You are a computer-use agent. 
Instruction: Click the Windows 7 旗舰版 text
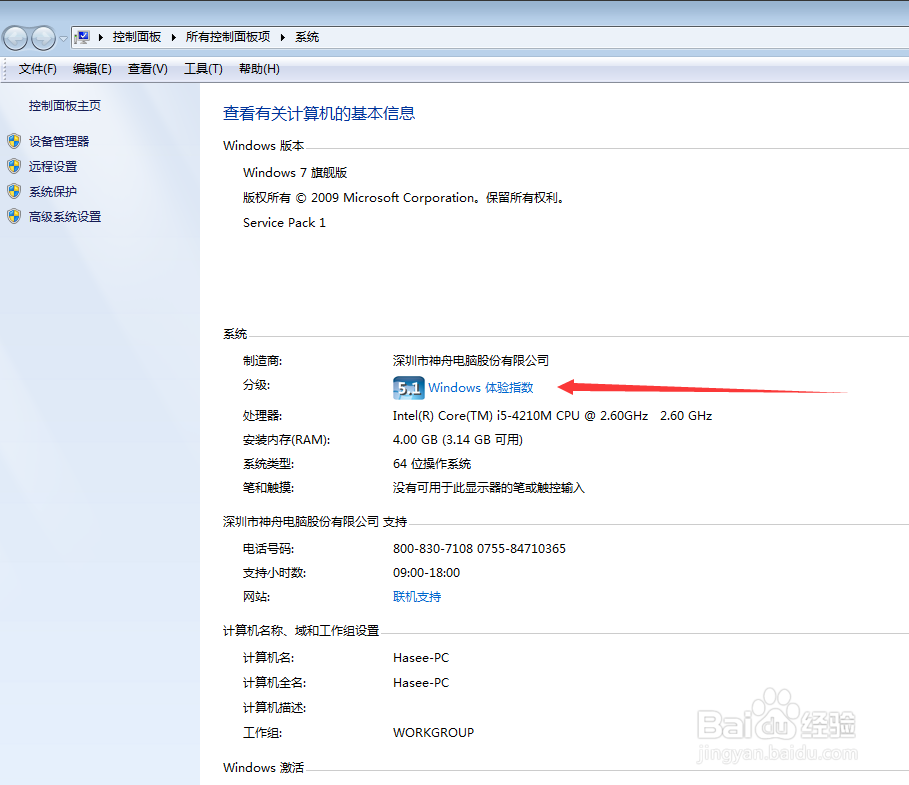click(x=295, y=173)
